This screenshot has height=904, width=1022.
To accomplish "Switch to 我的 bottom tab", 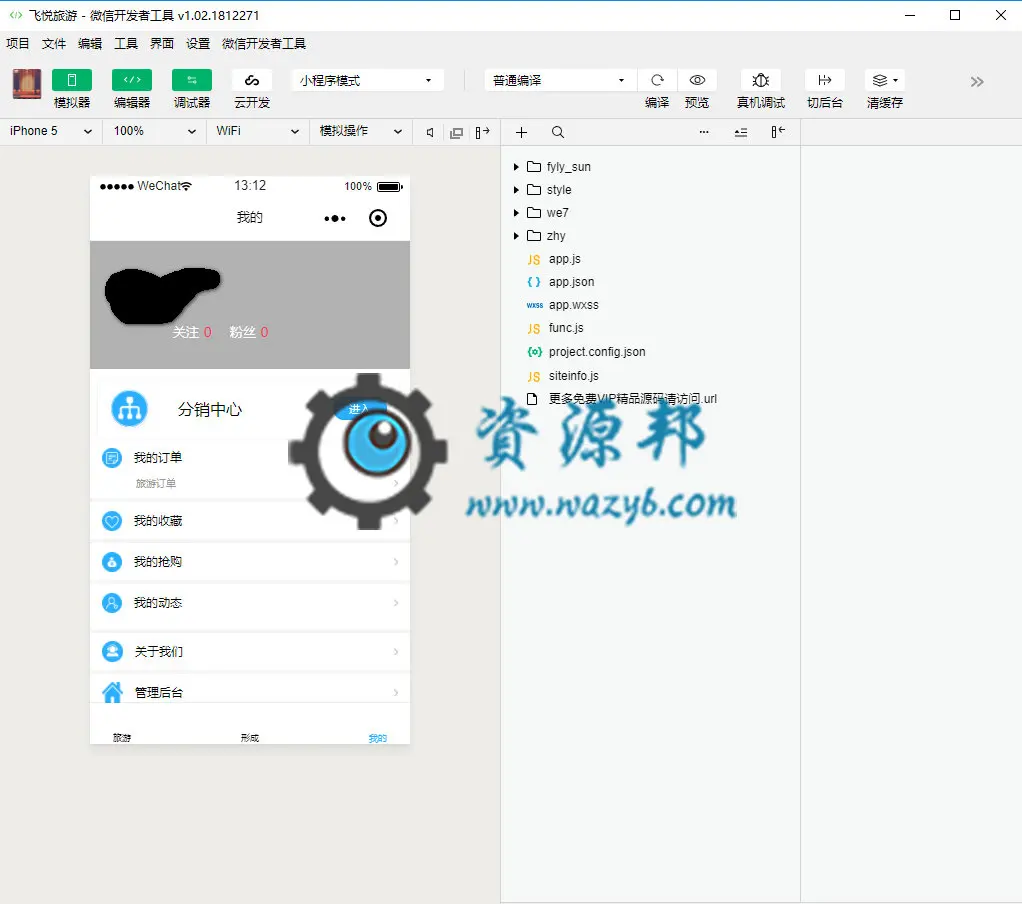I will [x=377, y=737].
